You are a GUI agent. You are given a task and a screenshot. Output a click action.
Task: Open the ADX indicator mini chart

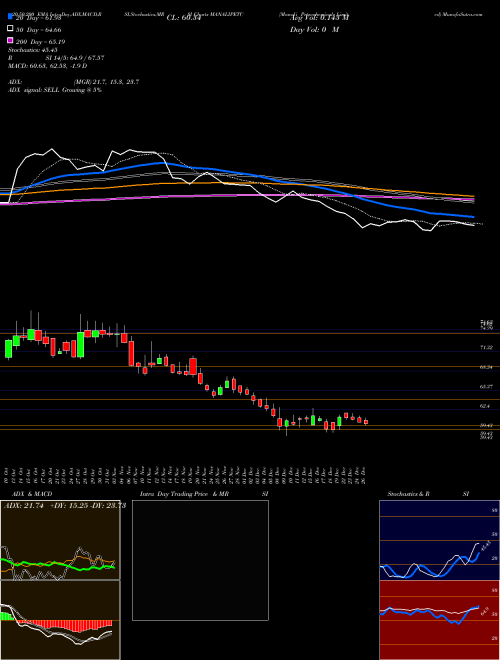tap(60, 540)
